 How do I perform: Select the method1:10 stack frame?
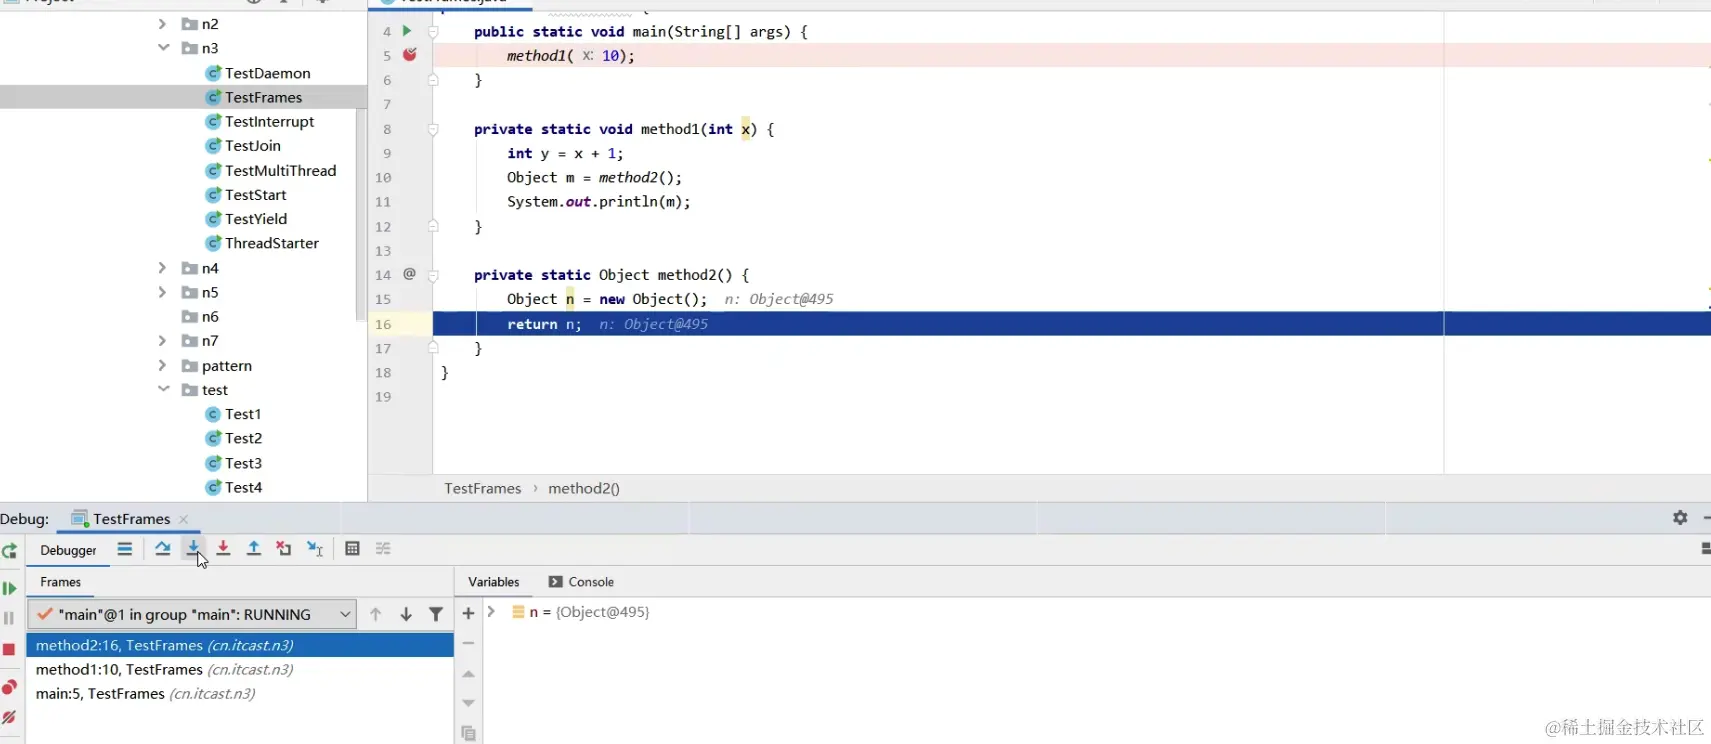pos(240,669)
